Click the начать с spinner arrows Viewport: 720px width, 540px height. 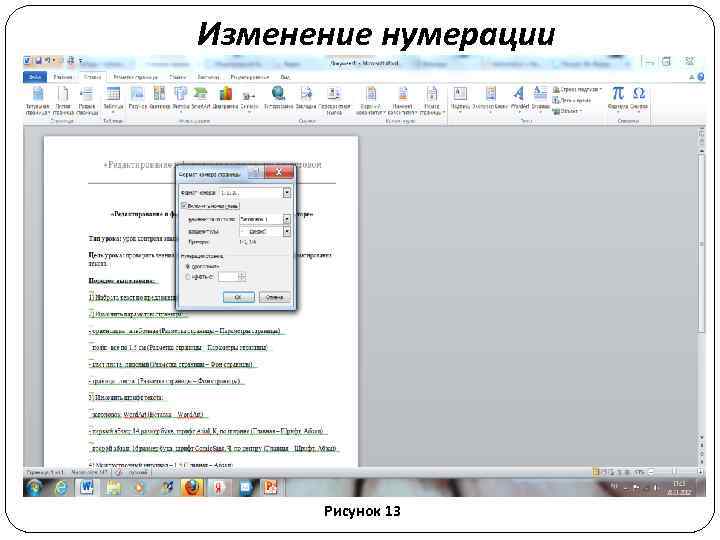(242, 276)
